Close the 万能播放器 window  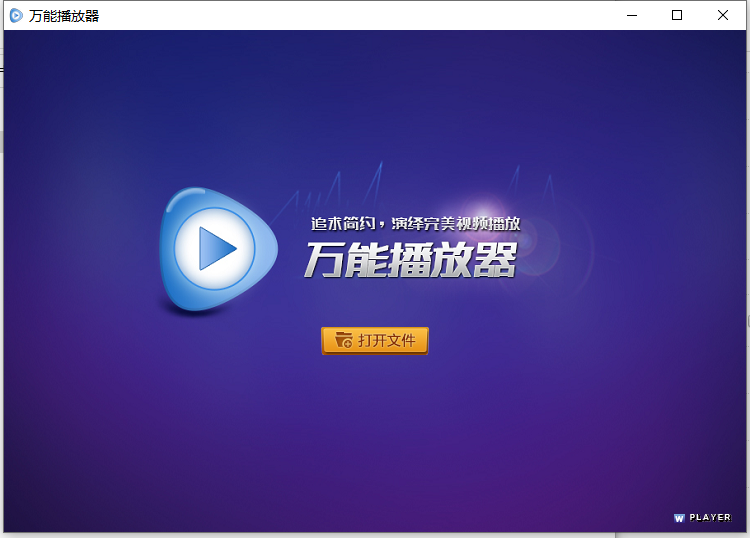pyautogui.click(x=723, y=15)
